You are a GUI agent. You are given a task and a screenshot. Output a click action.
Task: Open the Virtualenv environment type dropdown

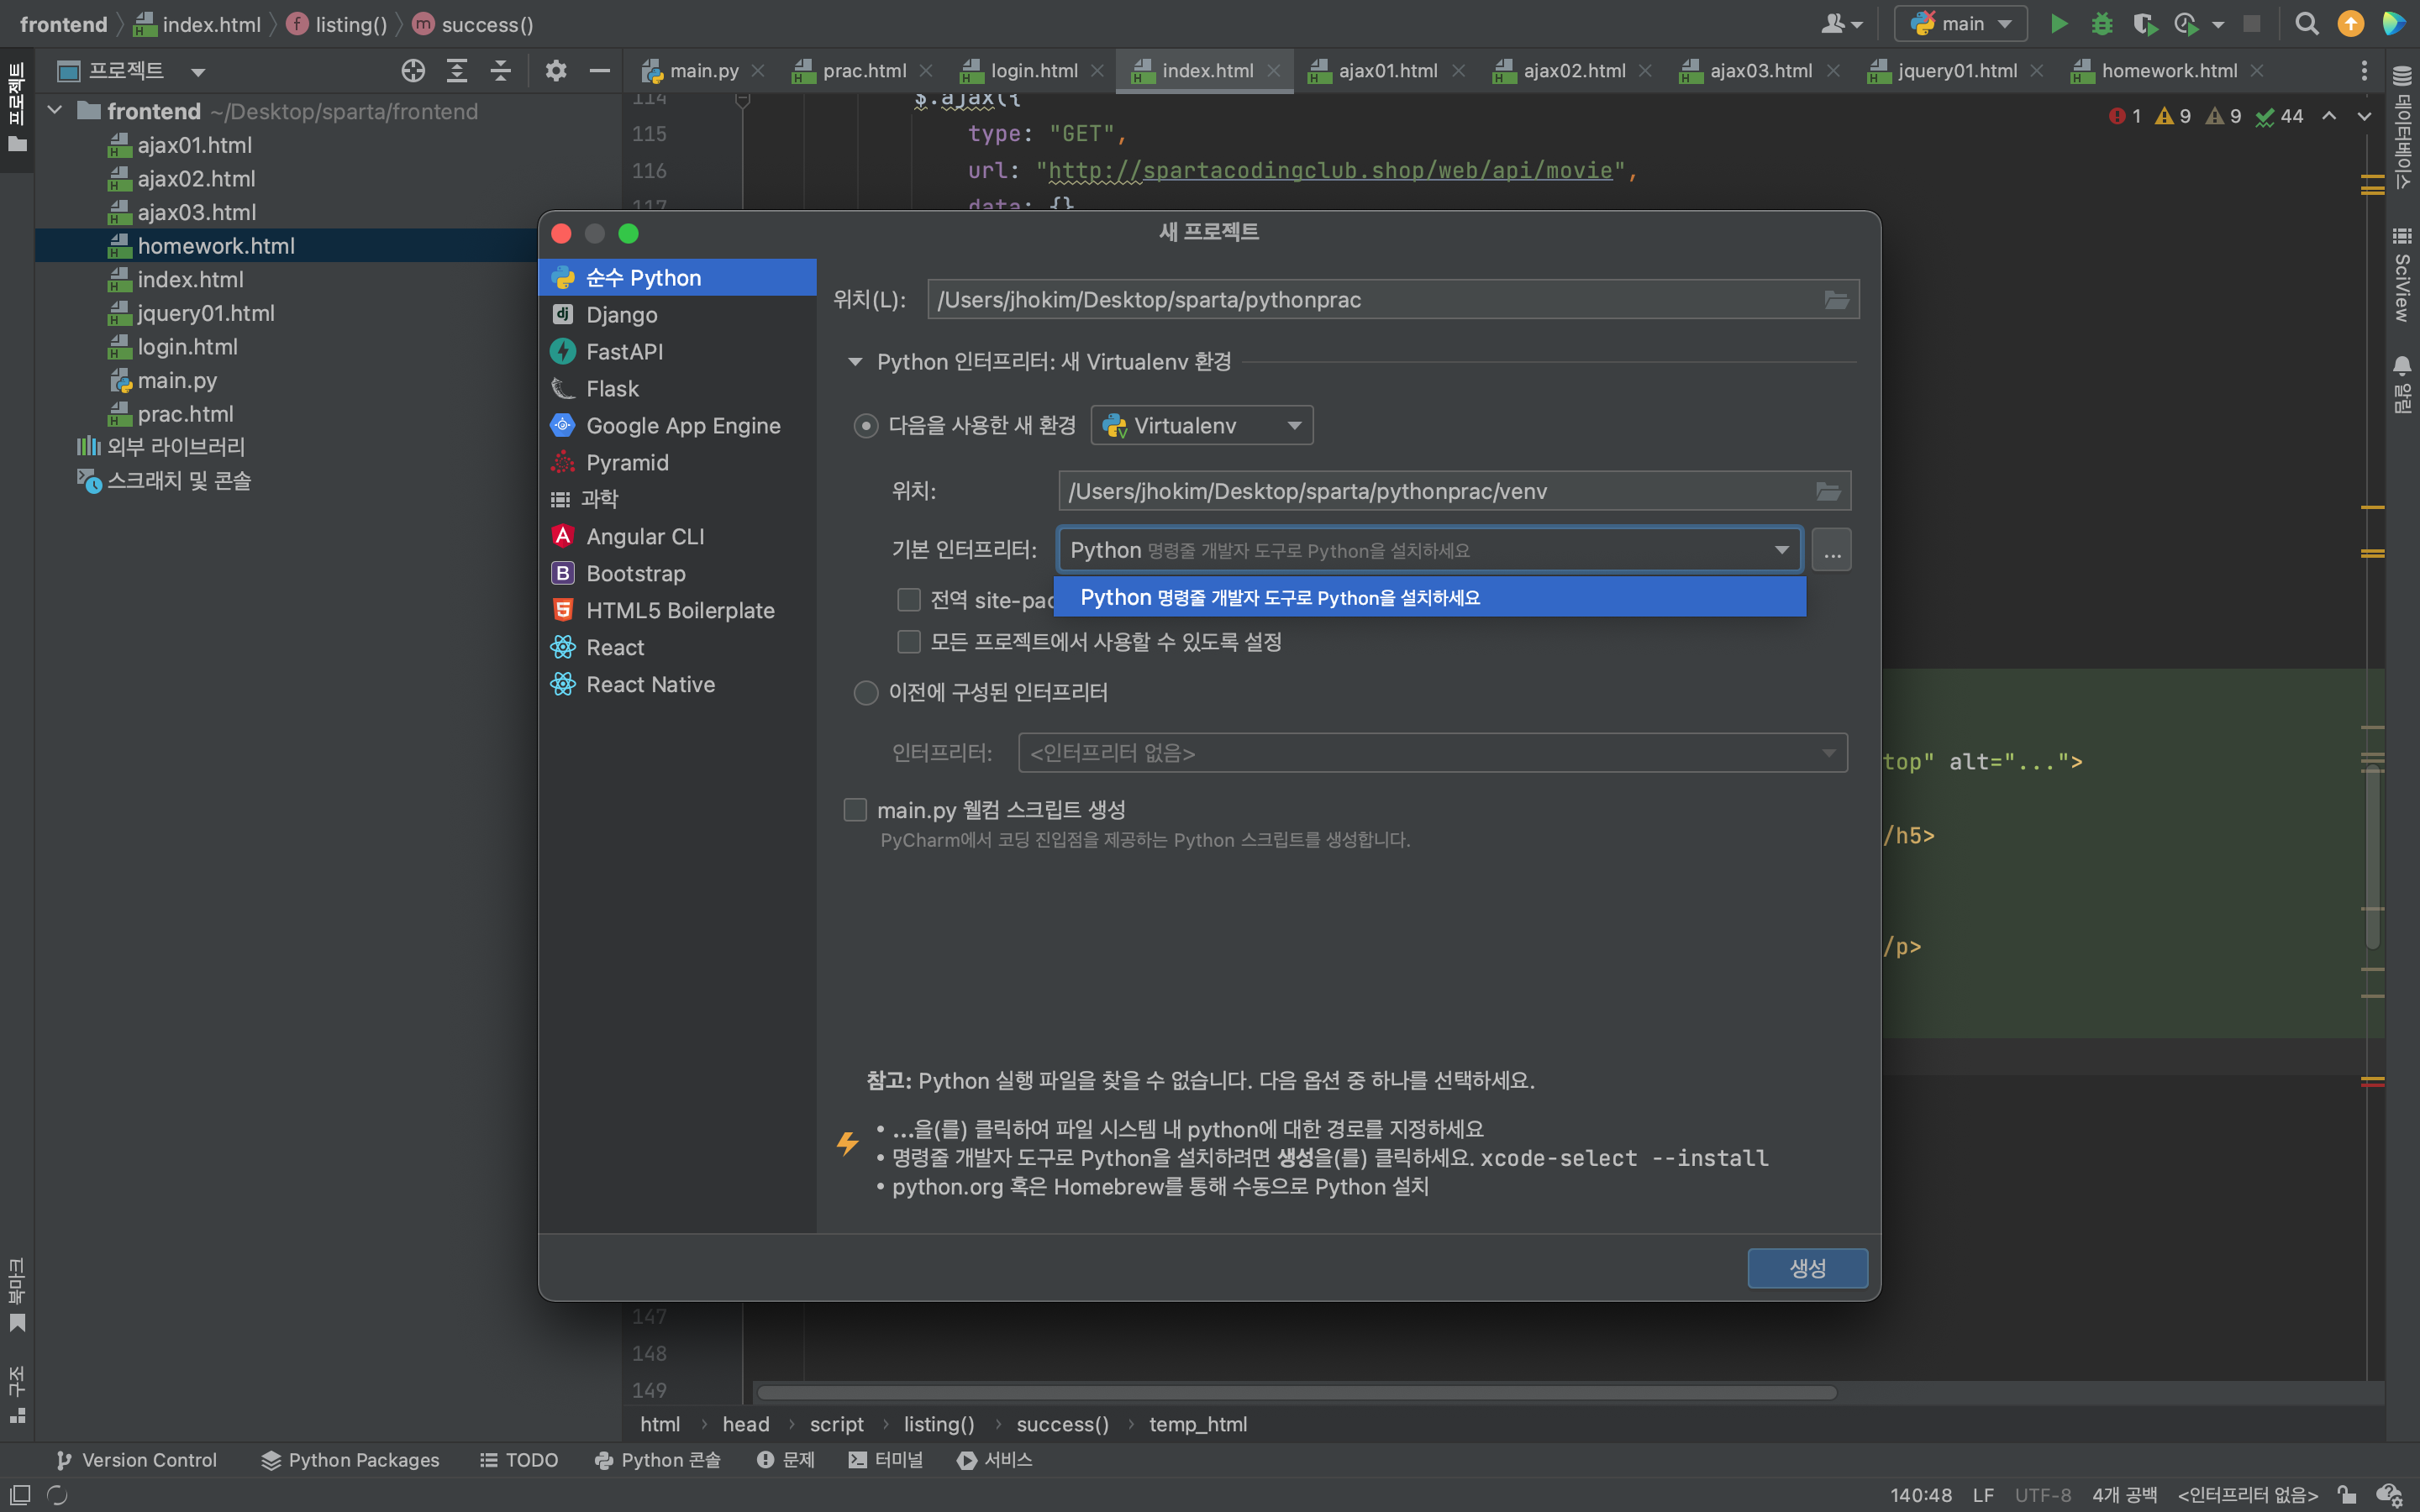1202,426
